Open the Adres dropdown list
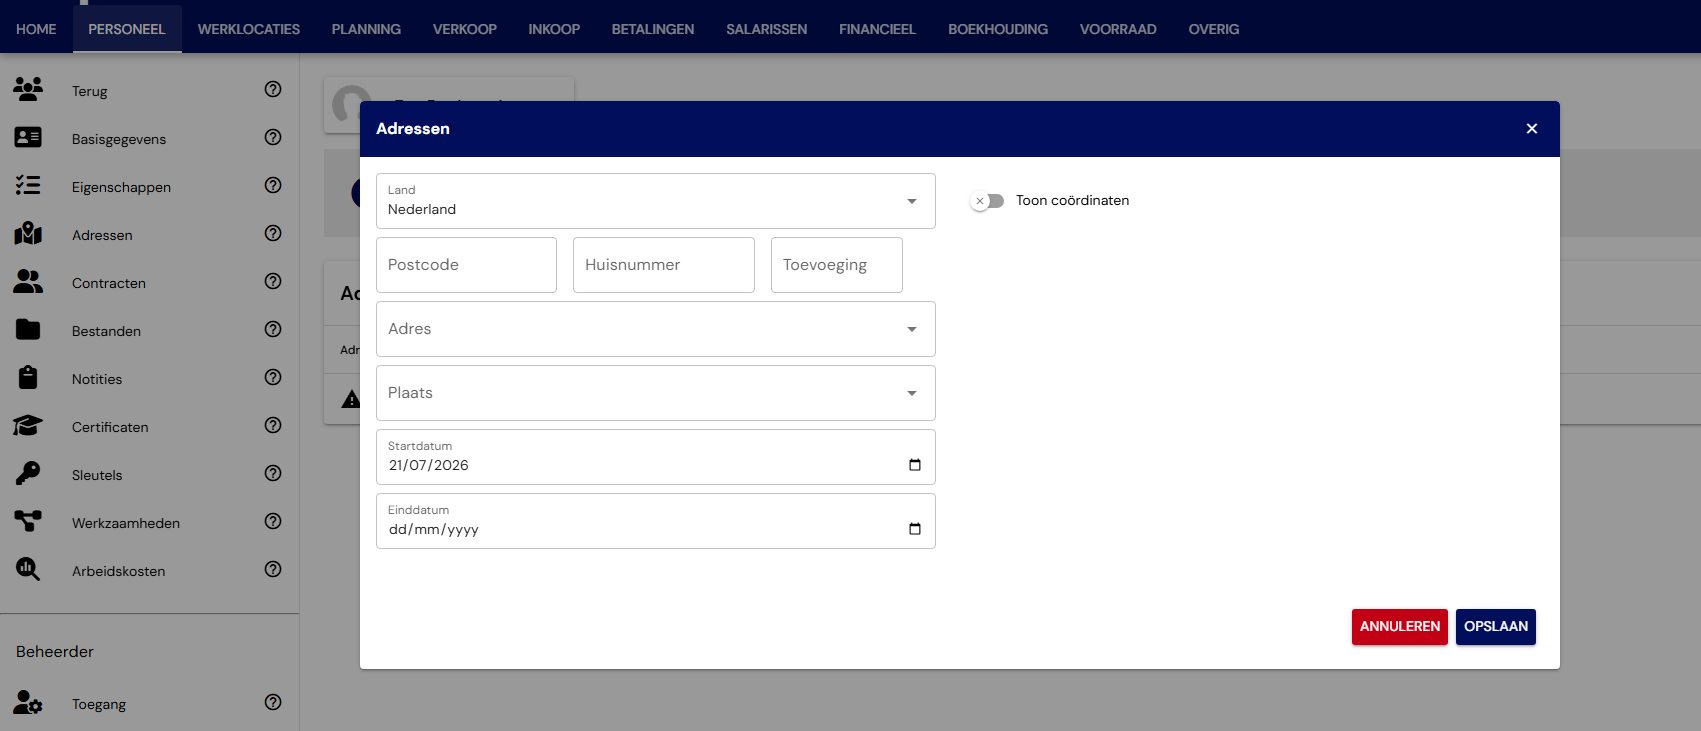The height and width of the screenshot is (731, 1701). pos(656,329)
